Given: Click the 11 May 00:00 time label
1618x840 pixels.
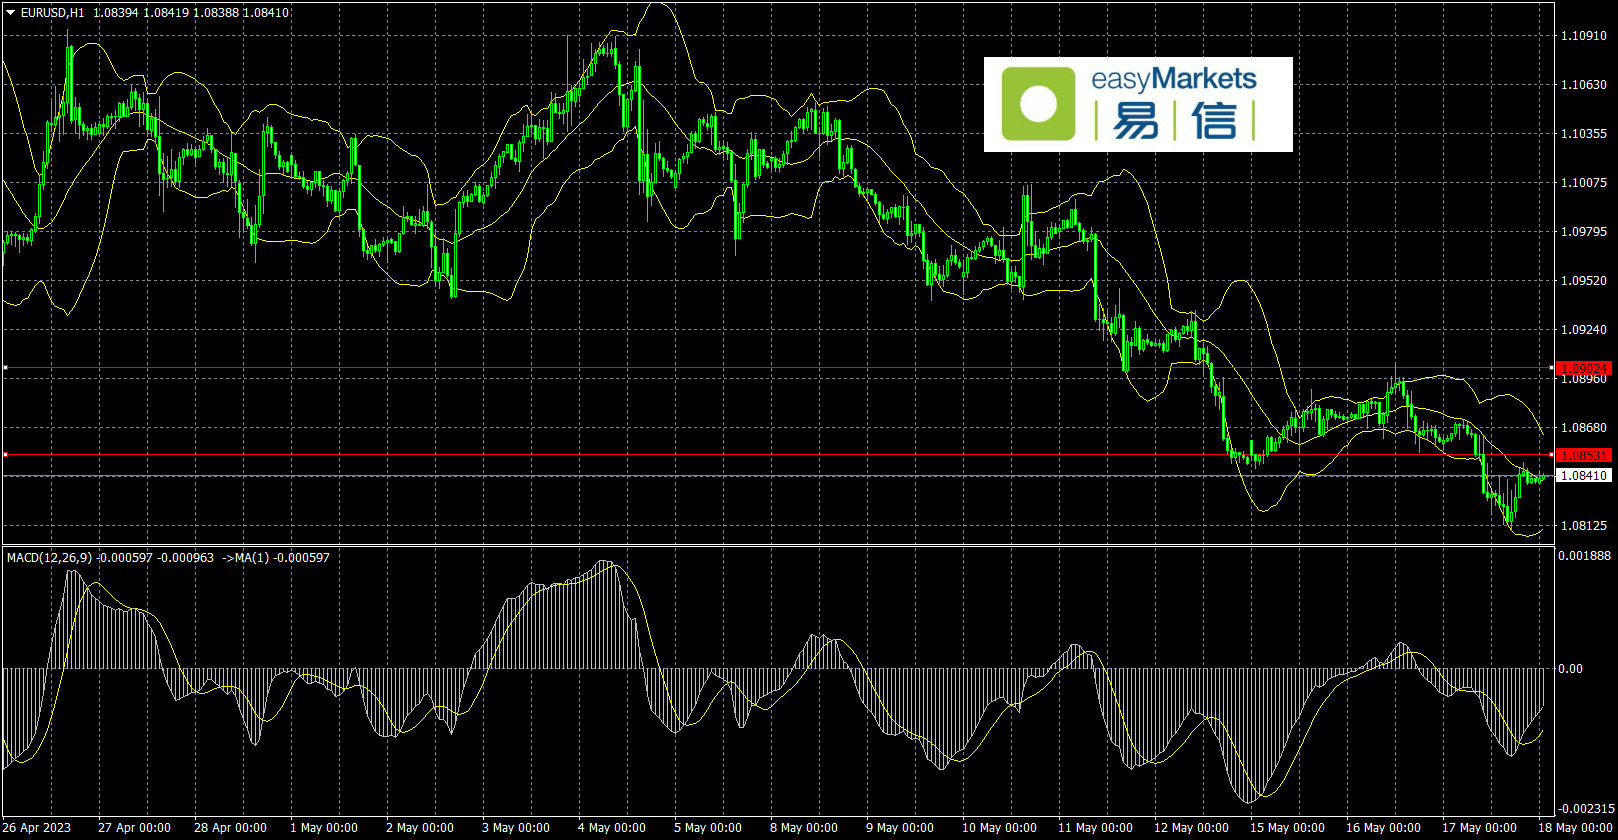Looking at the screenshot, I should pyautogui.click(x=1095, y=828).
